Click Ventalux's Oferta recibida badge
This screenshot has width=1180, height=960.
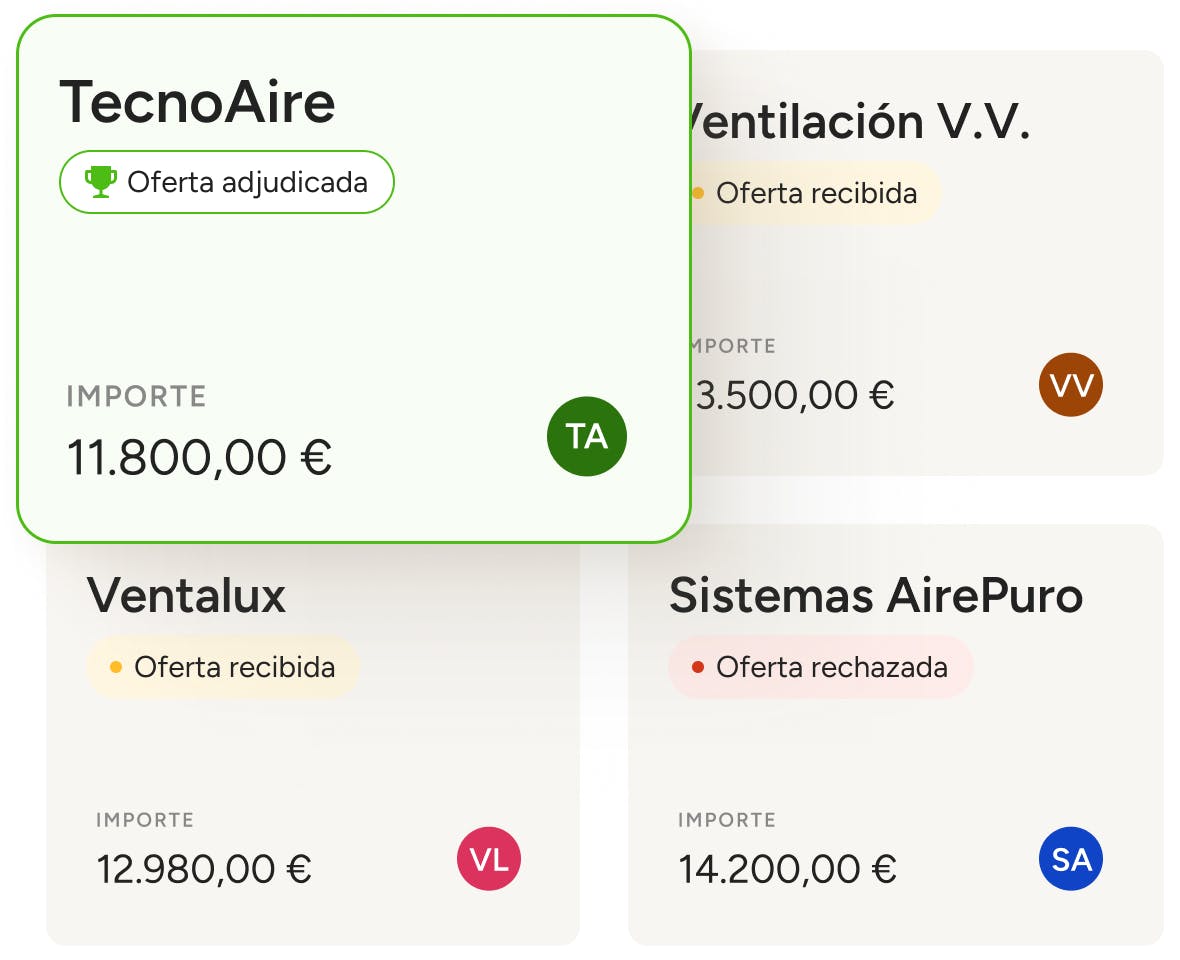pyautogui.click(x=222, y=667)
